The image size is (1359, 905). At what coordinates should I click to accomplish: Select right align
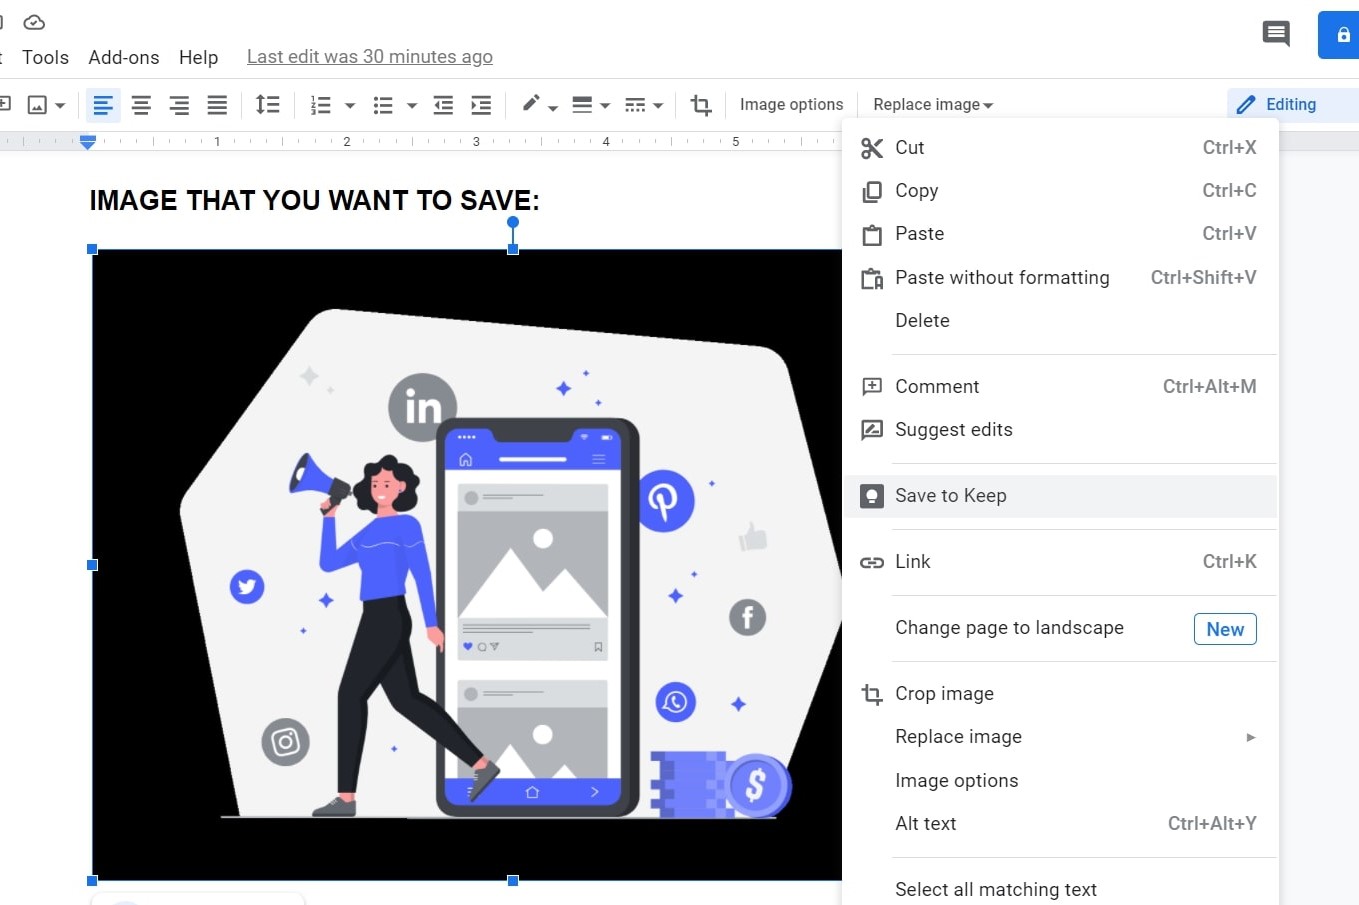point(179,105)
